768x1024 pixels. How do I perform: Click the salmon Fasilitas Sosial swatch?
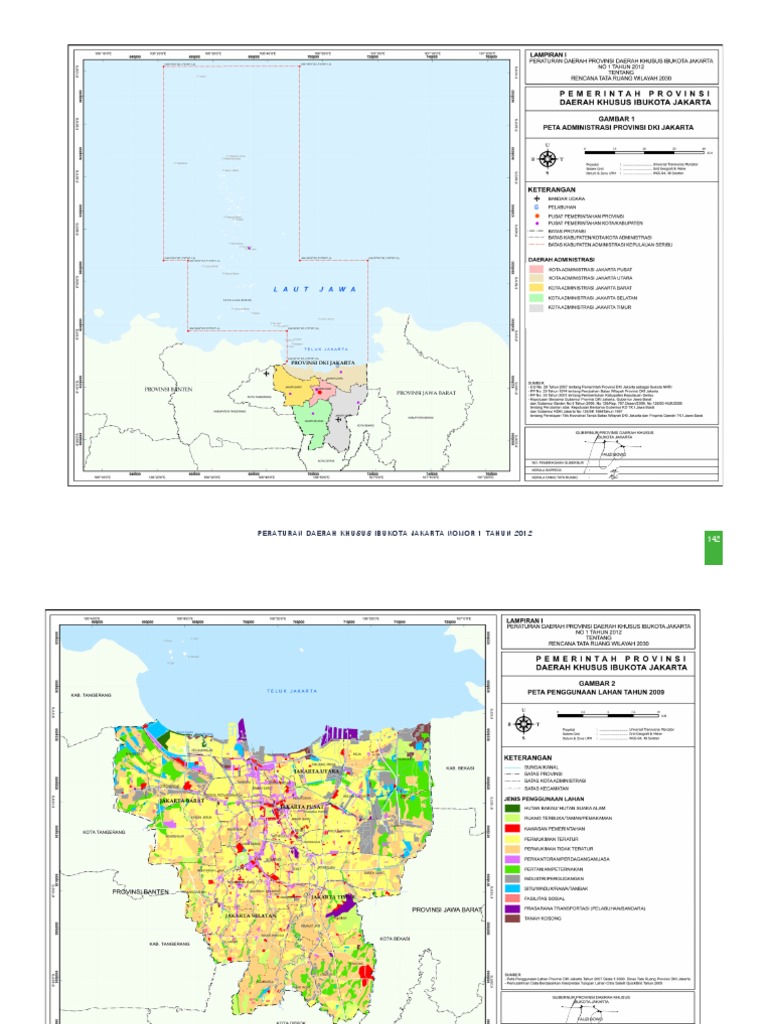pos(512,898)
